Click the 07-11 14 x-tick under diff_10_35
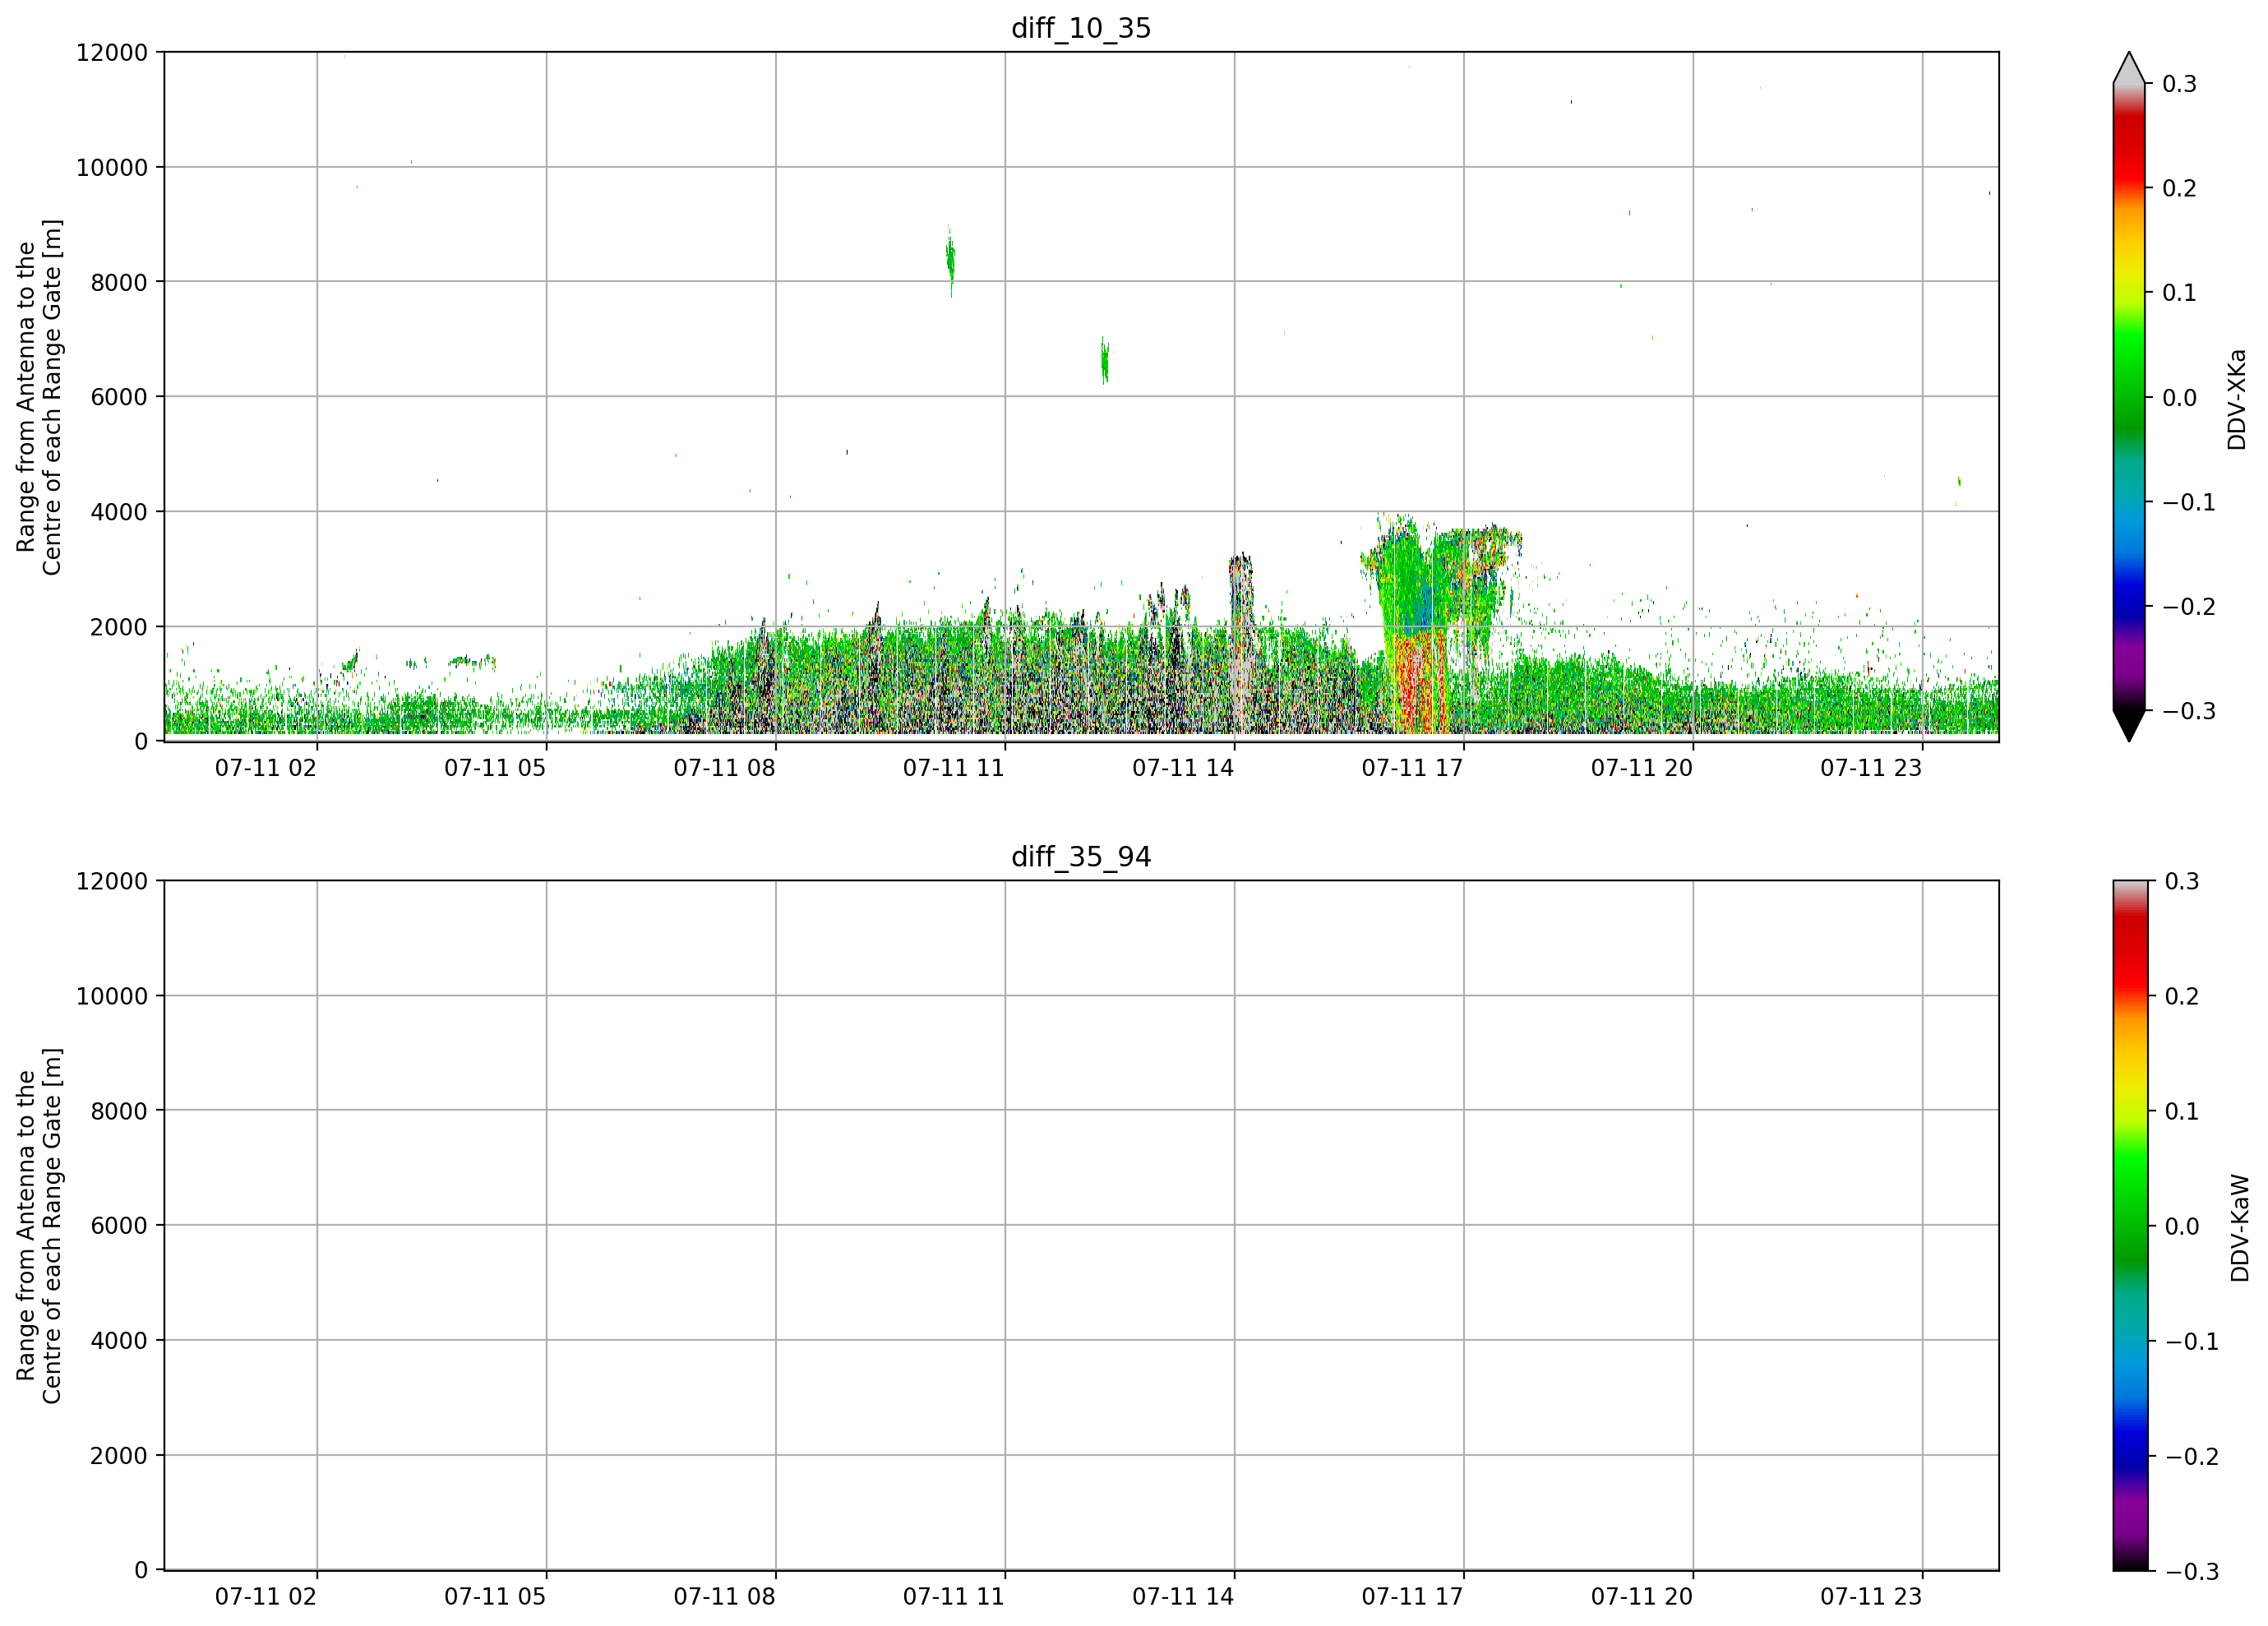Image resolution: width=2268 pixels, height=1626 pixels. pos(1183,768)
